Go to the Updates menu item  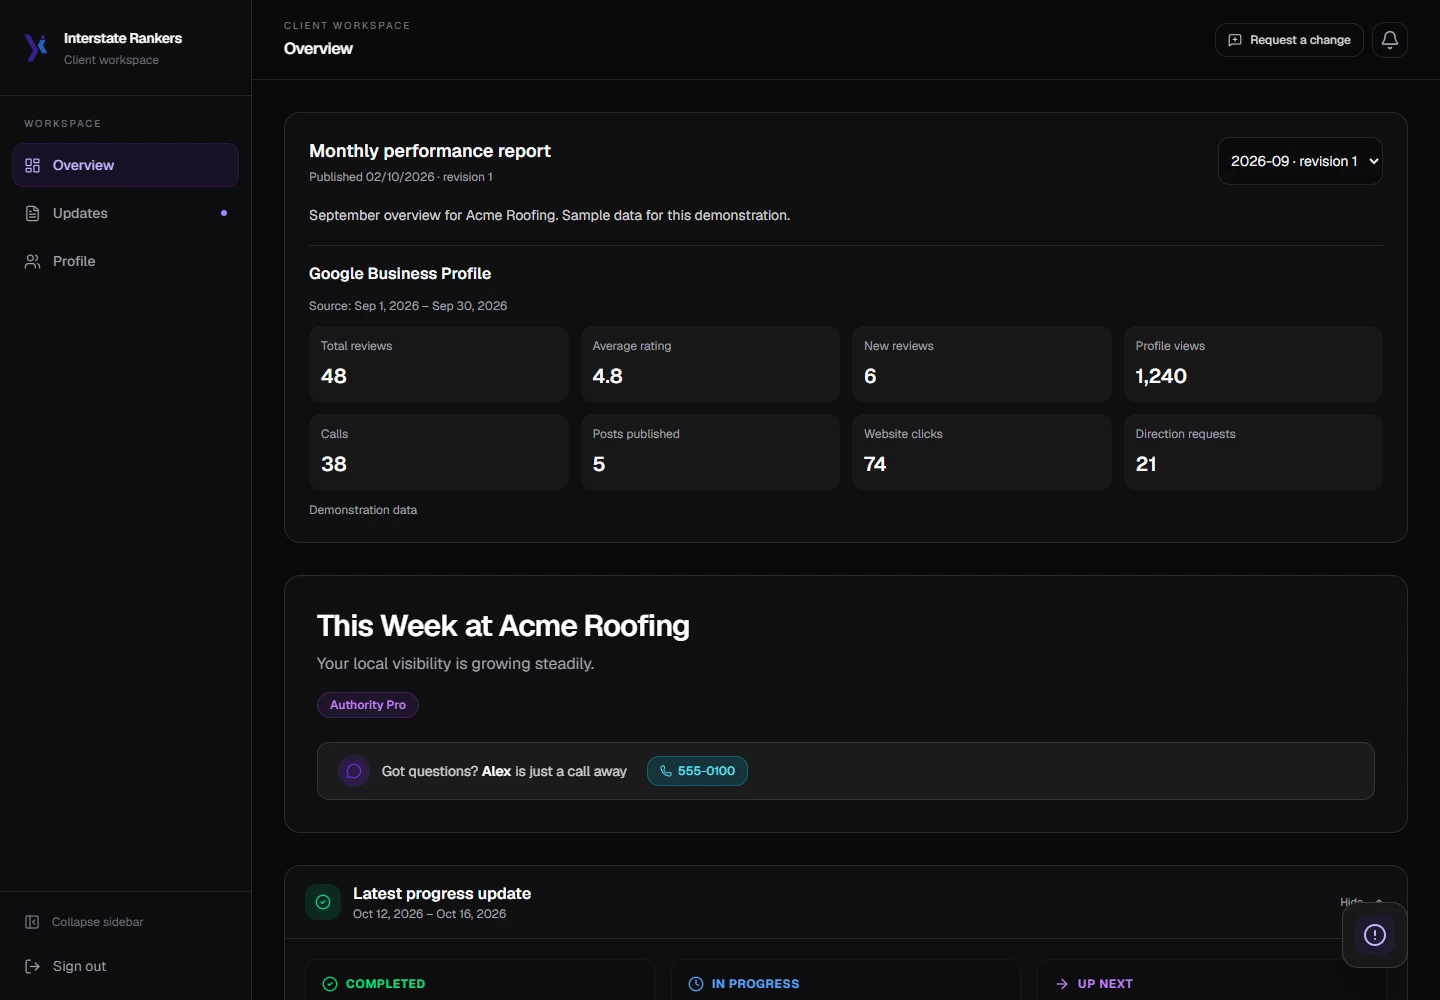125,213
